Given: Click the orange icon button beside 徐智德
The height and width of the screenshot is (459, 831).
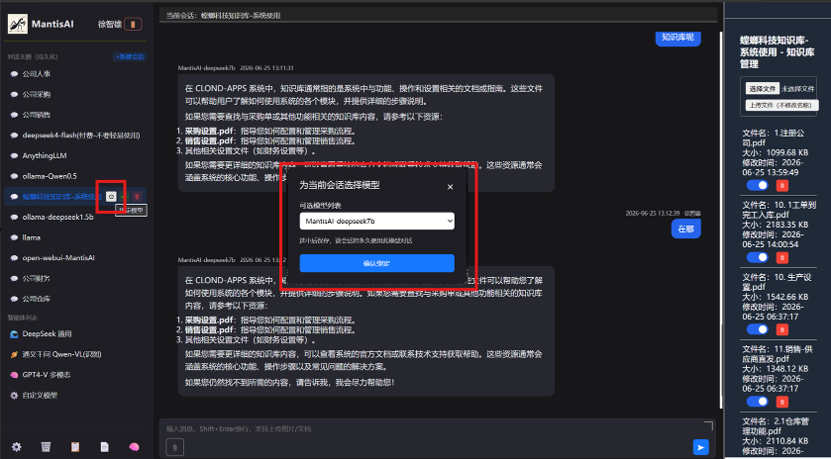Looking at the screenshot, I should tap(133, 24).
